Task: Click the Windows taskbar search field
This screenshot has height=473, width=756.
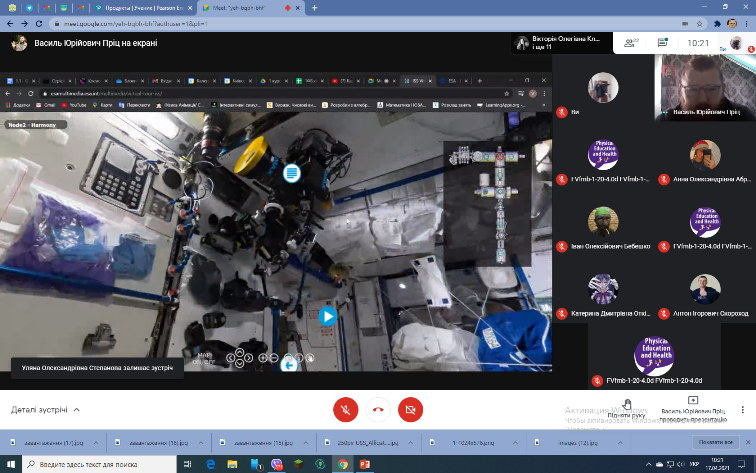Action: (x=95, y=464)
